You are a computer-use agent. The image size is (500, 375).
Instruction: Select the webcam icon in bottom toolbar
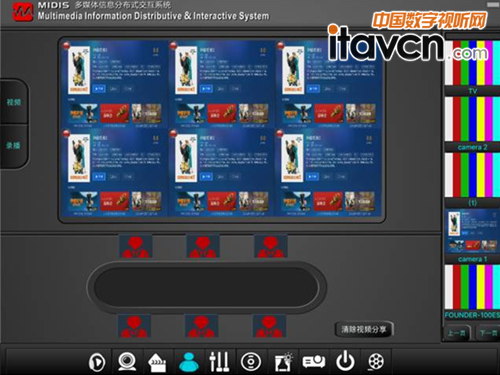pyautogui.click(x=127, y=361)
